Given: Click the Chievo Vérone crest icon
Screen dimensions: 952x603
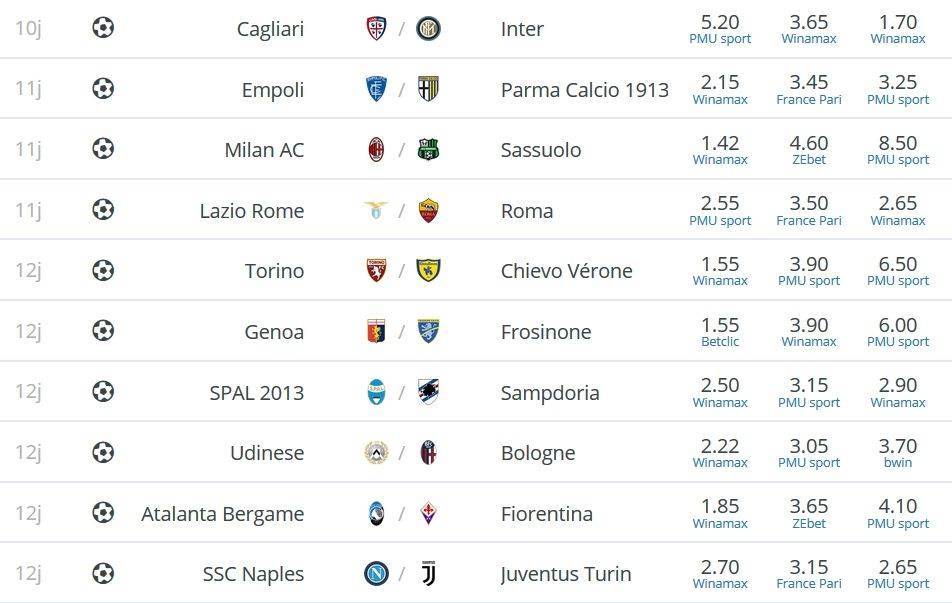Looking at the screenshot, I should pos(428,270).
